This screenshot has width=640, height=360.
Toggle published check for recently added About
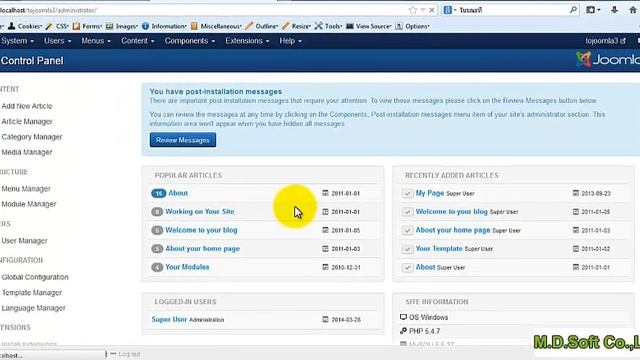[407, 267]
